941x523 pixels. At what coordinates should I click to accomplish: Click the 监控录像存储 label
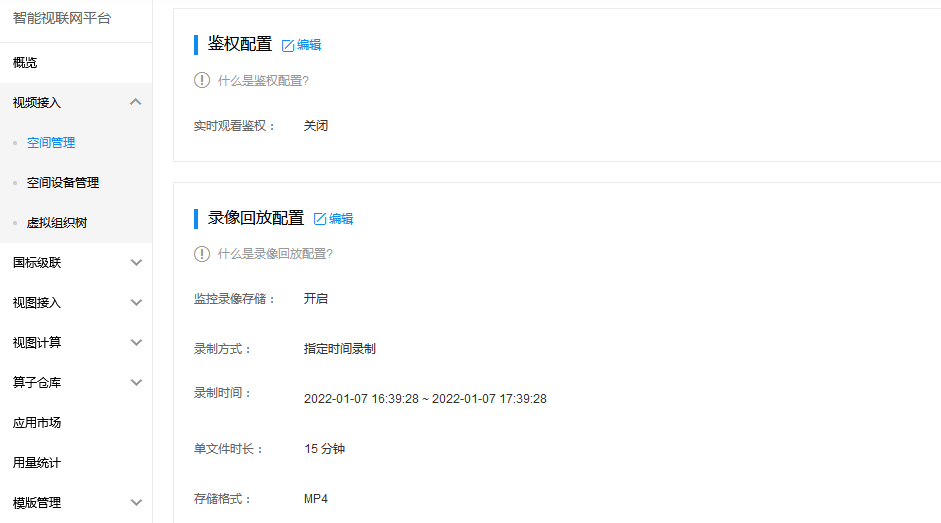tap(234, 298)
